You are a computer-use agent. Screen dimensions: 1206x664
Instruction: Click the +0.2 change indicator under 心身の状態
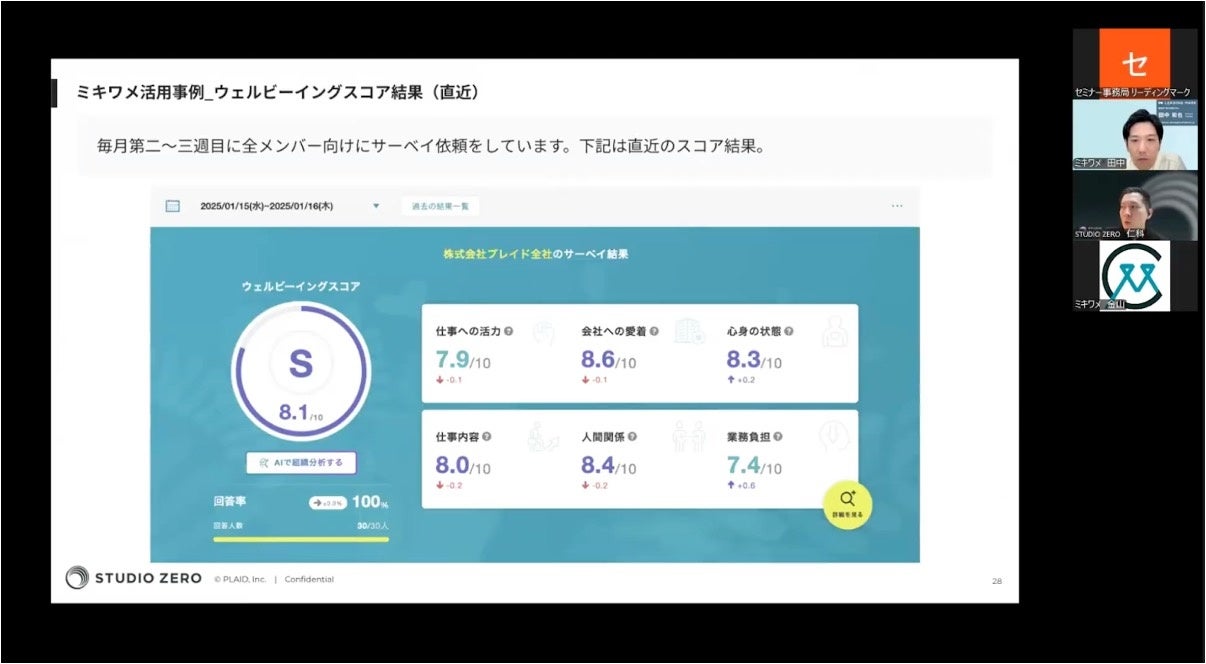coord(741,380)
